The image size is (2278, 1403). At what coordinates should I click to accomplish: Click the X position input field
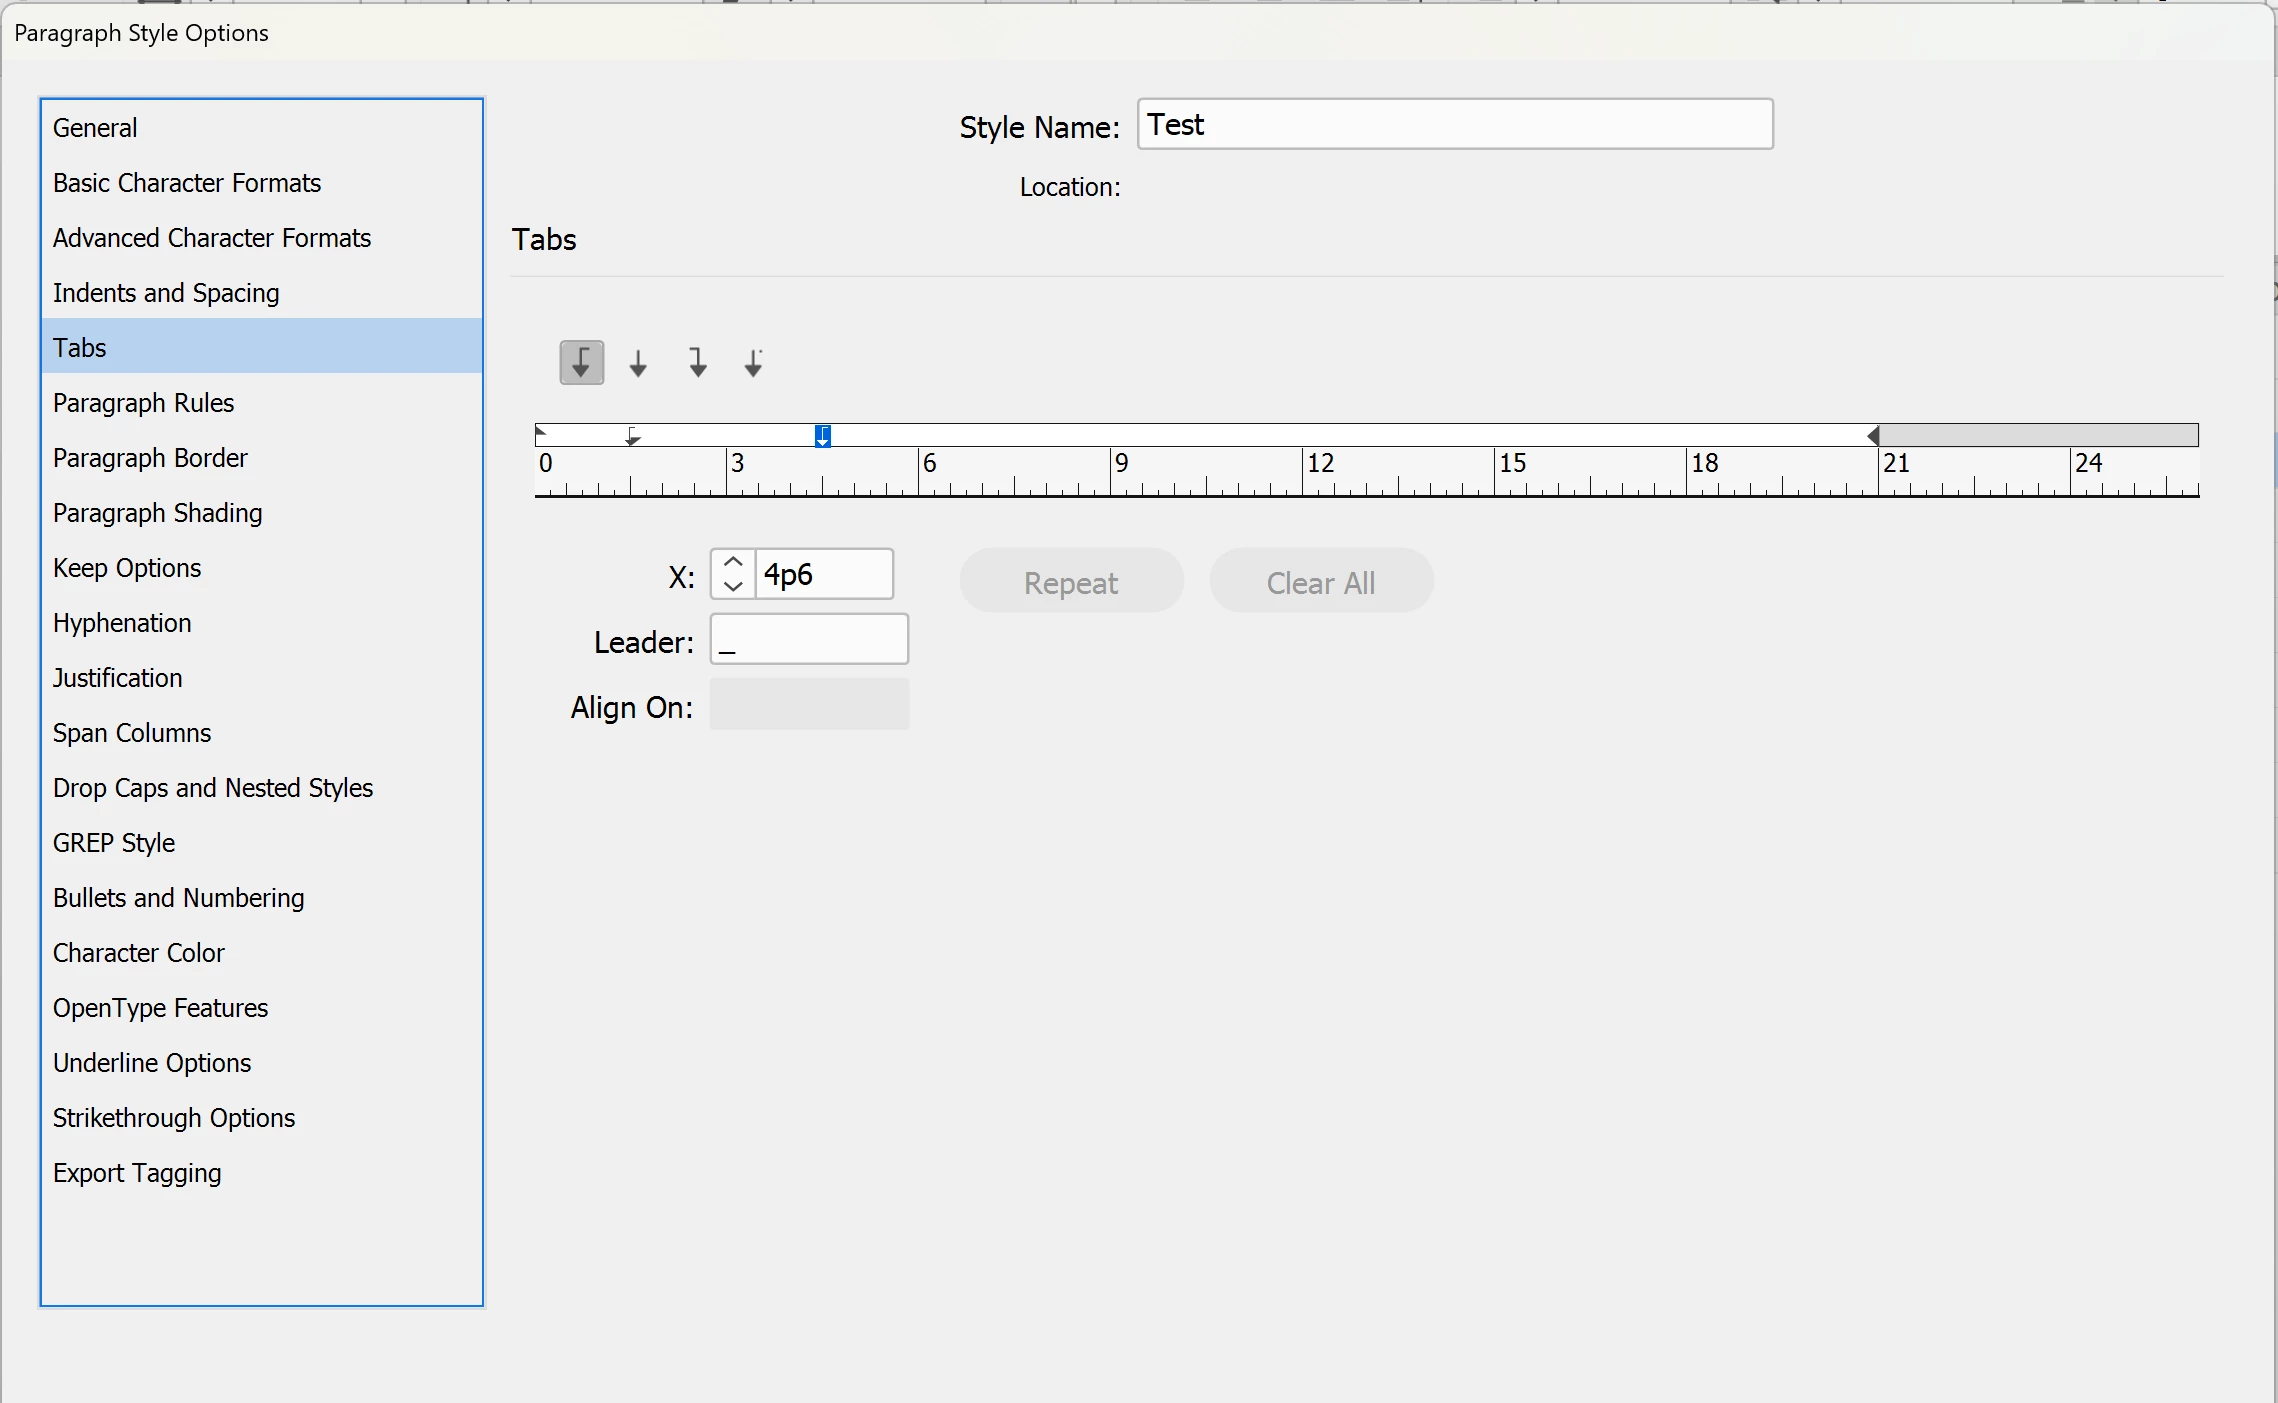point(823,575)
